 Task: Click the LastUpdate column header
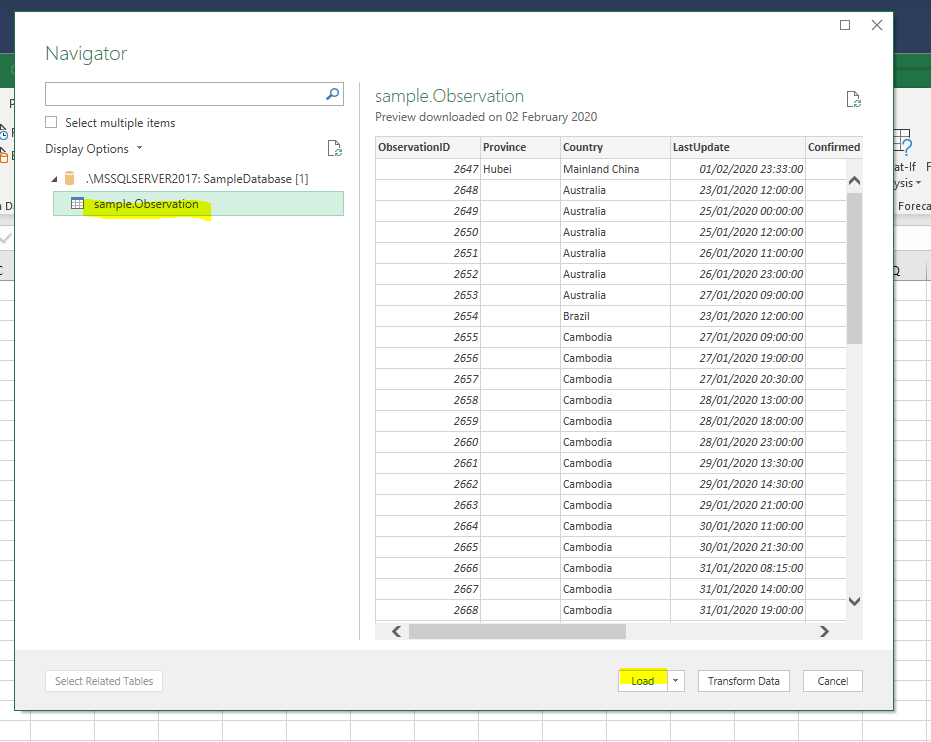coord(737,147)
